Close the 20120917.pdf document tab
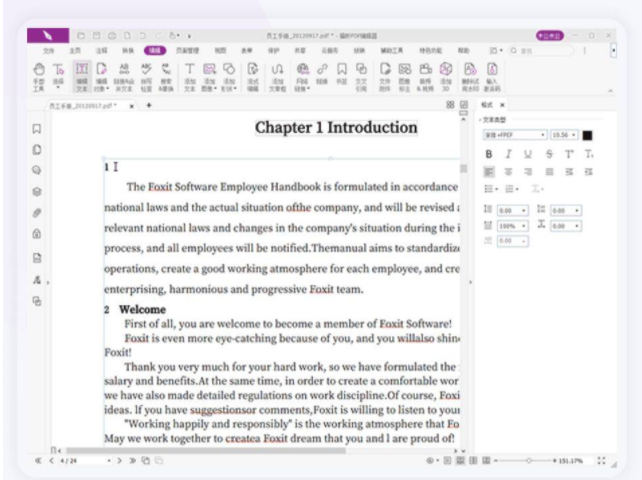This screenshot has height=480, width=642. click(x=131, y=106)
